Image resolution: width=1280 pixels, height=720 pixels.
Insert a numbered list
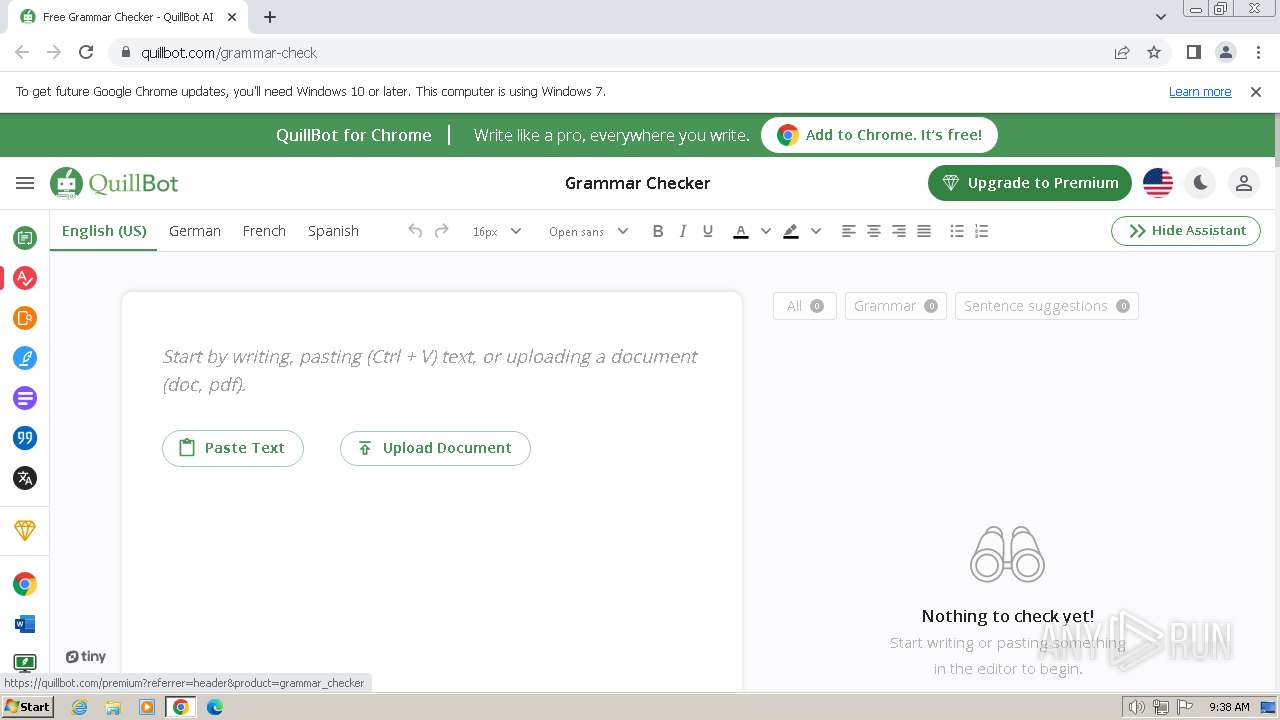tap(982, 231)
